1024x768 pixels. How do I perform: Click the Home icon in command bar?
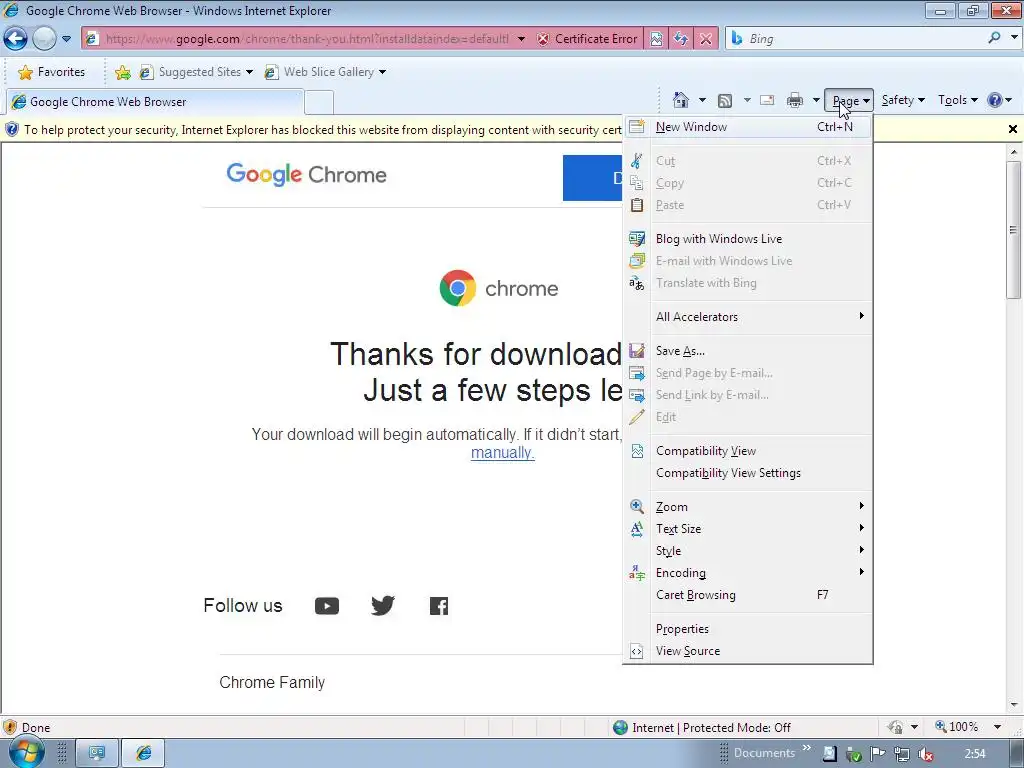pyautogui.click(x=680, y=100)
